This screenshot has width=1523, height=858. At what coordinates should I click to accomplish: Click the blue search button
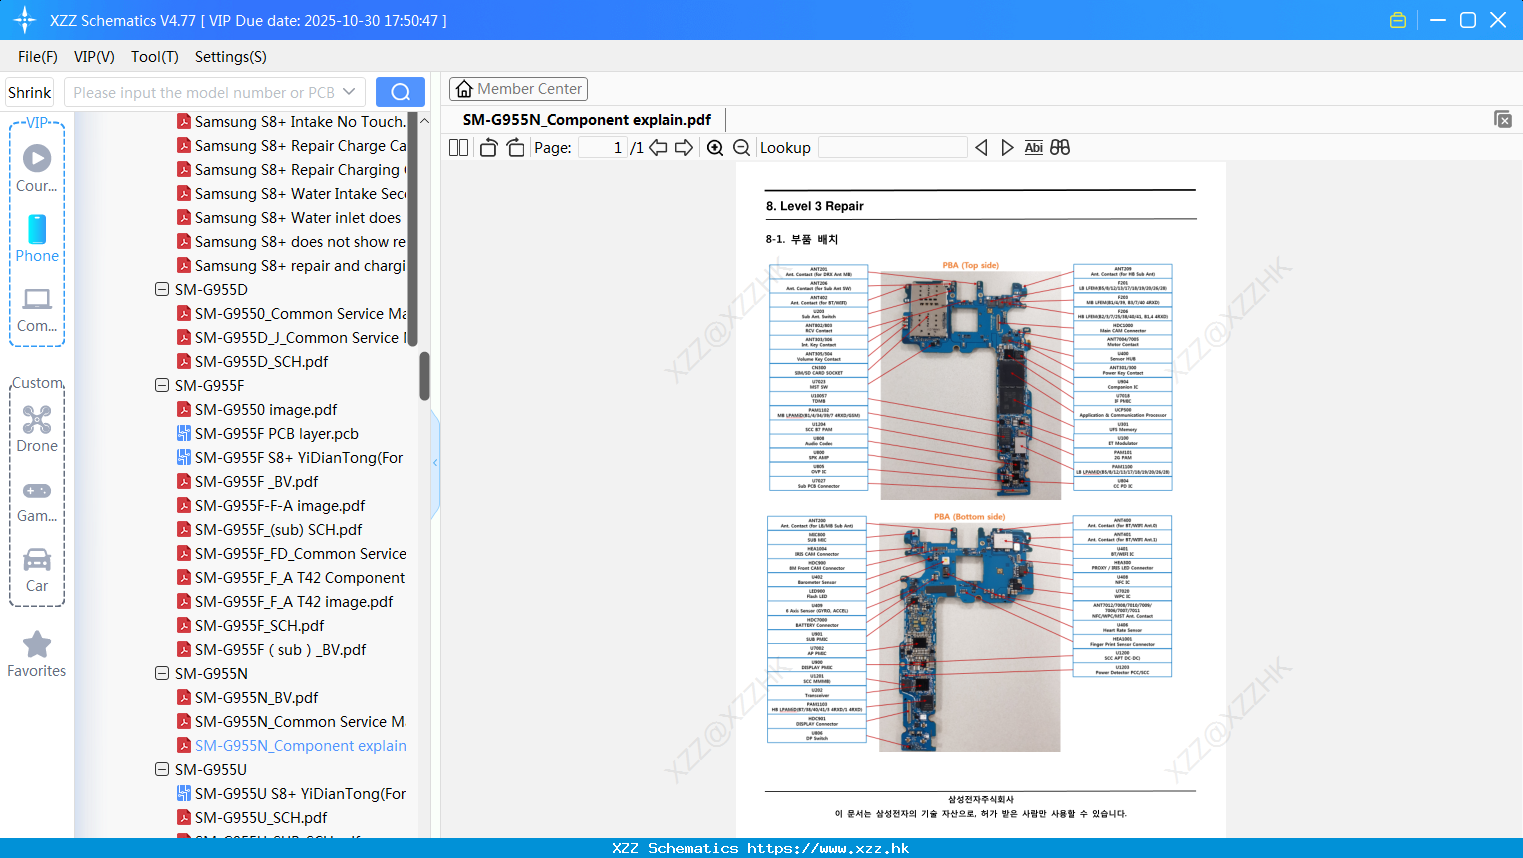click(x=400, y=92)
